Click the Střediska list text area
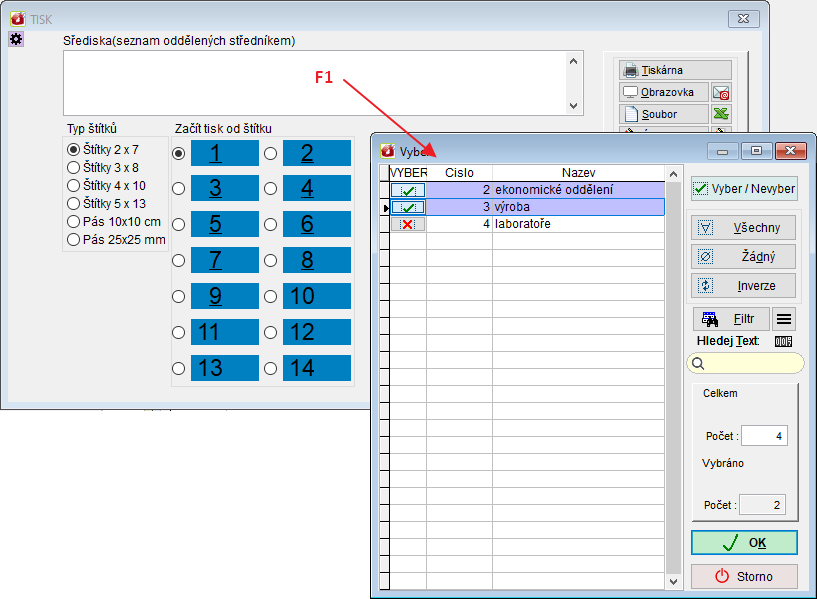 (x=315, y=83)
